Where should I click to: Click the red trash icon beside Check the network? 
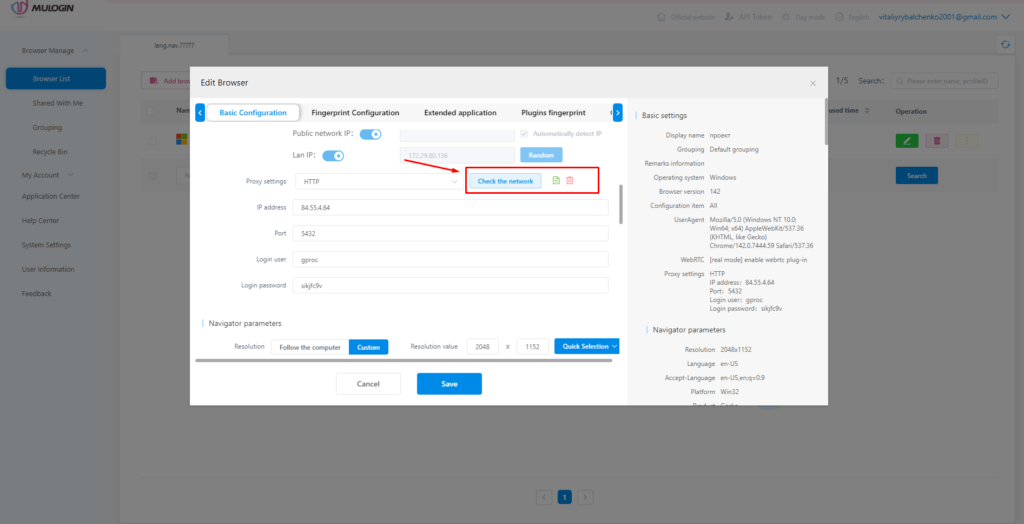570,180
